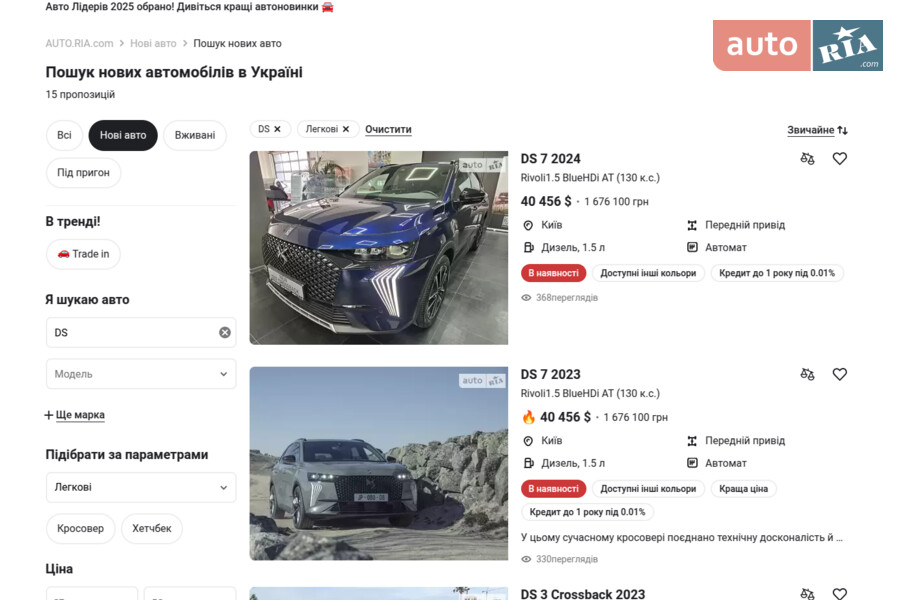Toggle the Trade in trend filter
The image size is (900, 600).
click(x=83, y=254)
